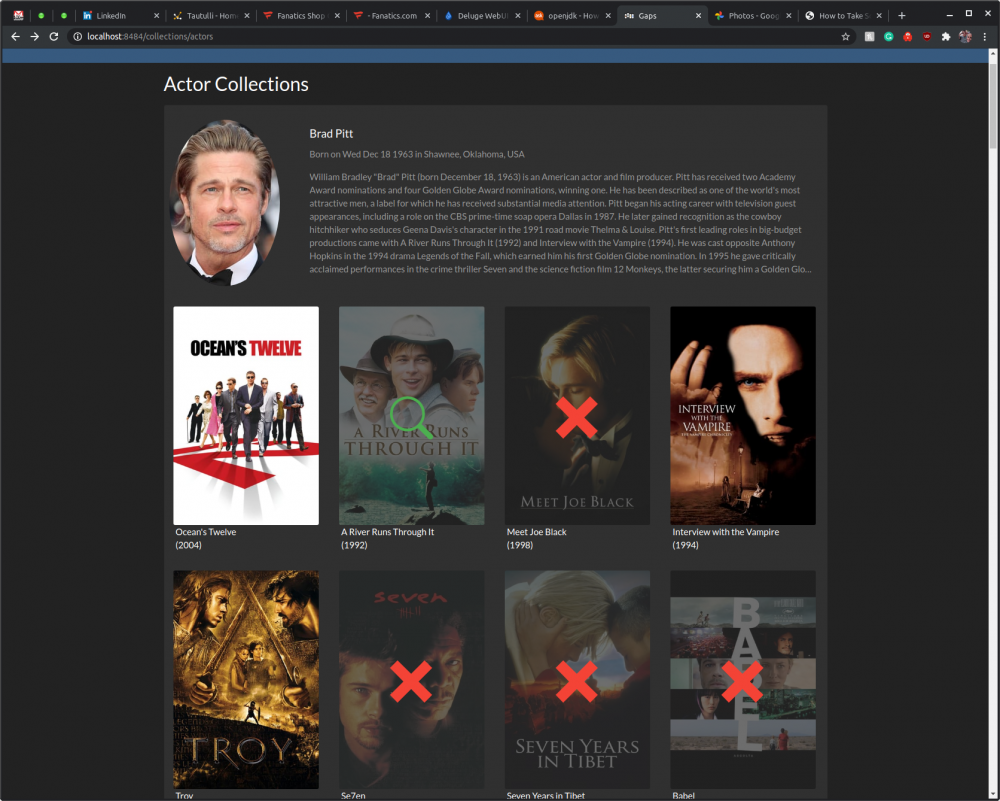Screen dimensions: 1000x801
Task: Click the browser forward arrow
Action: (34, 36)
